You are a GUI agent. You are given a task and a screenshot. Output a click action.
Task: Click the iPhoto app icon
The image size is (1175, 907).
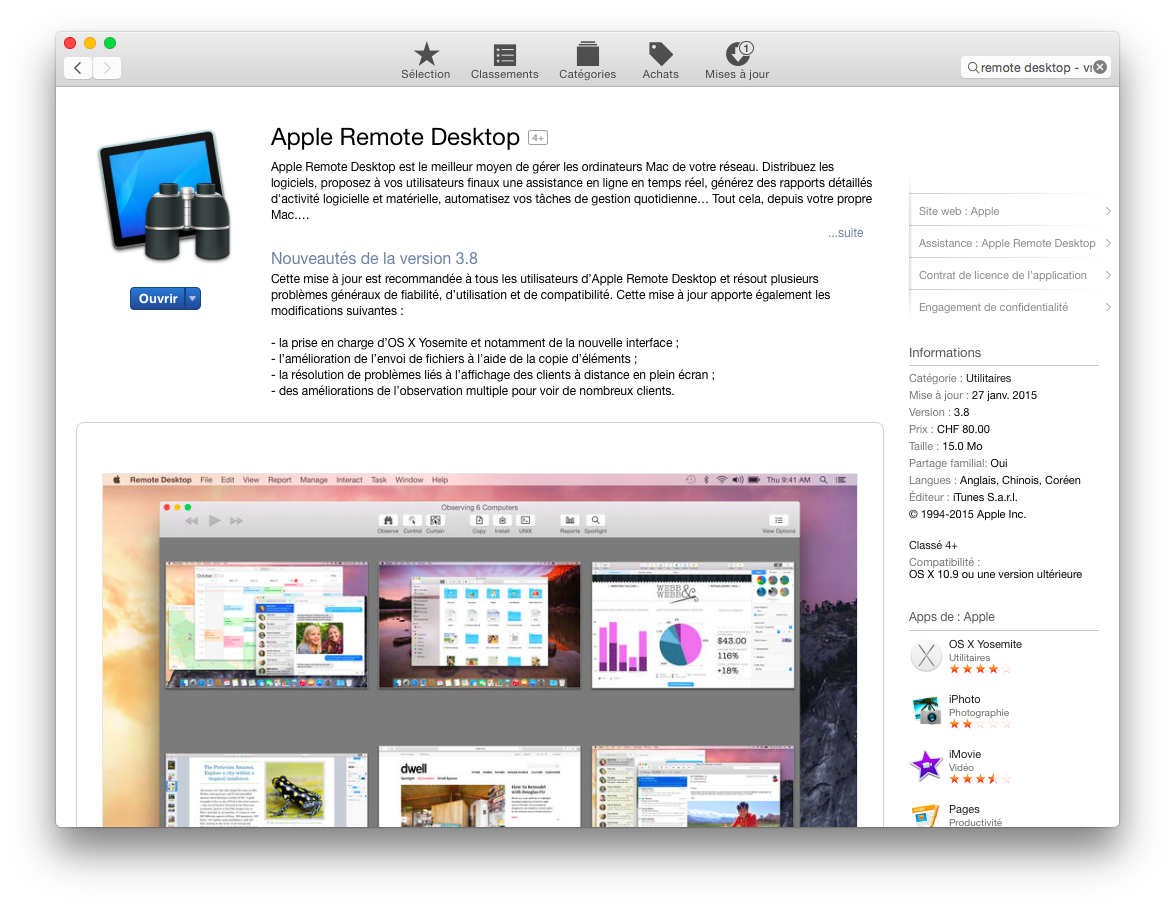pyautogui.click(x=926, y=711)
